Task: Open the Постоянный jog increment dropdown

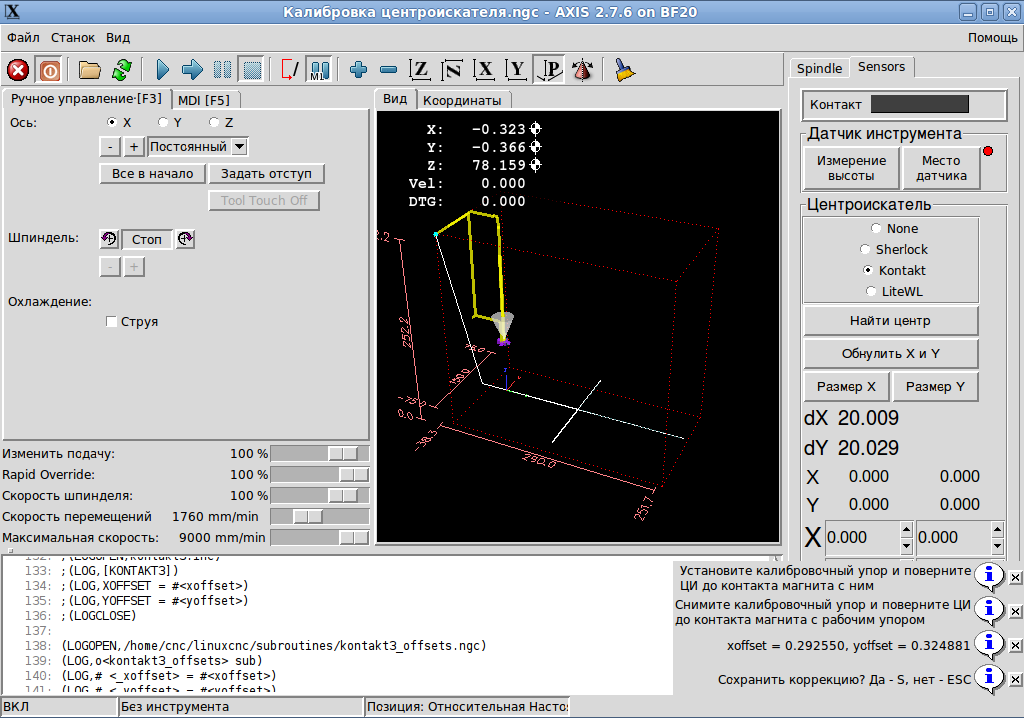Action: pyautogui.click(x=239, y=146)
